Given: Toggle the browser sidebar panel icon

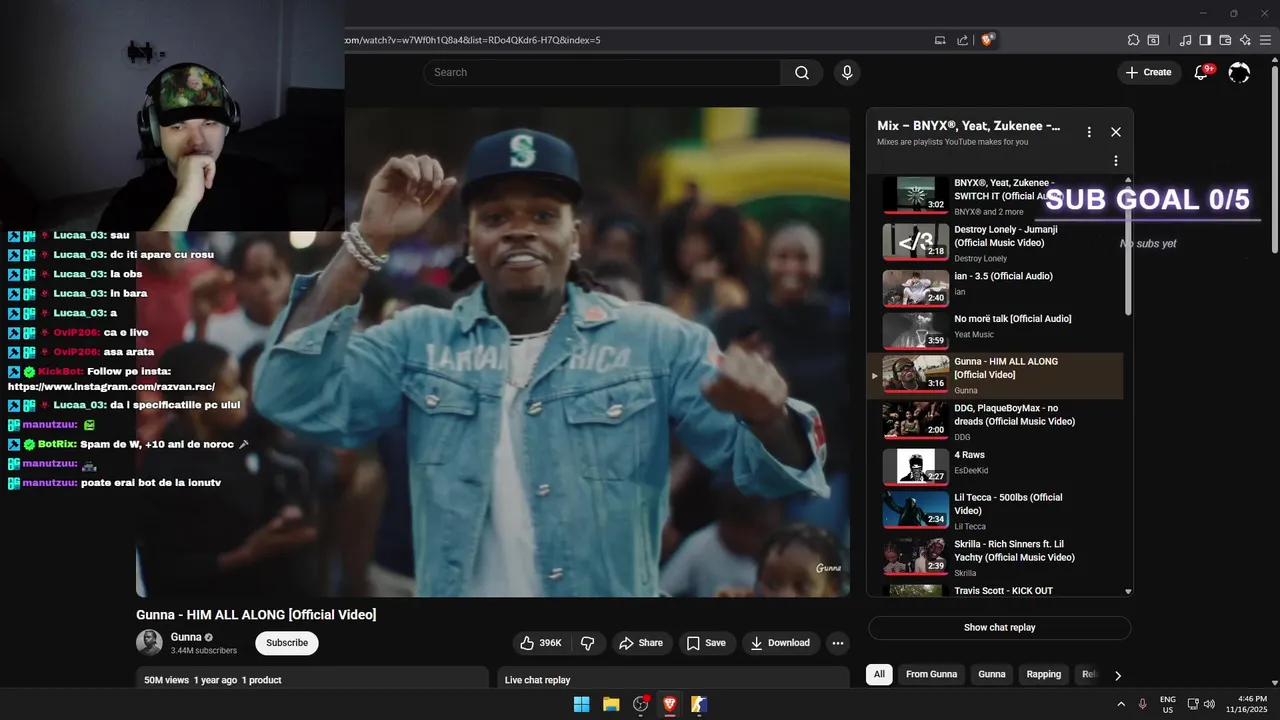Looking at the screenshot, I should click(1205, 40).
